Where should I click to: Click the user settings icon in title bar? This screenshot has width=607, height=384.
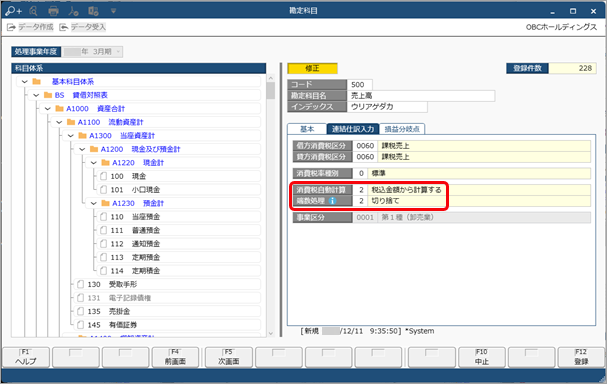(73, 11)
